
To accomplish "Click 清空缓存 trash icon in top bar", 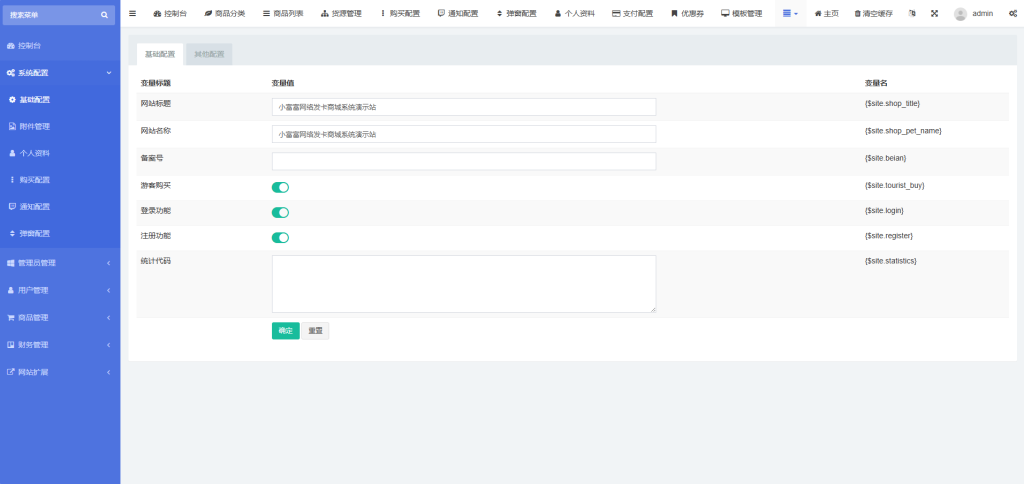I will [x=857, y=14].
